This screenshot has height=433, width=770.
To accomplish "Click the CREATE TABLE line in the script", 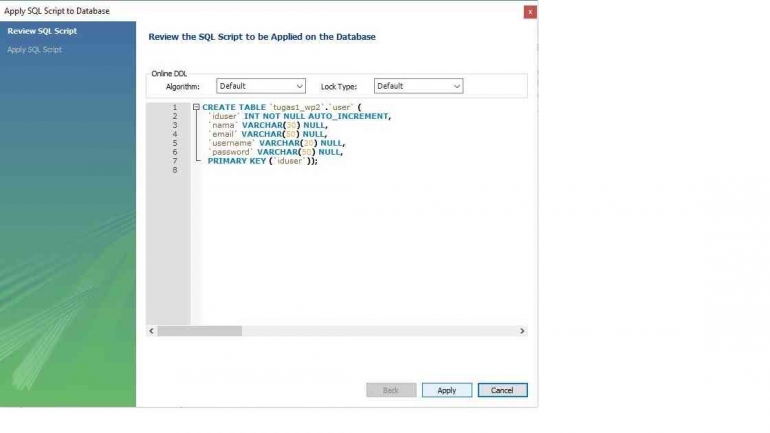I will tap(281, 107).
